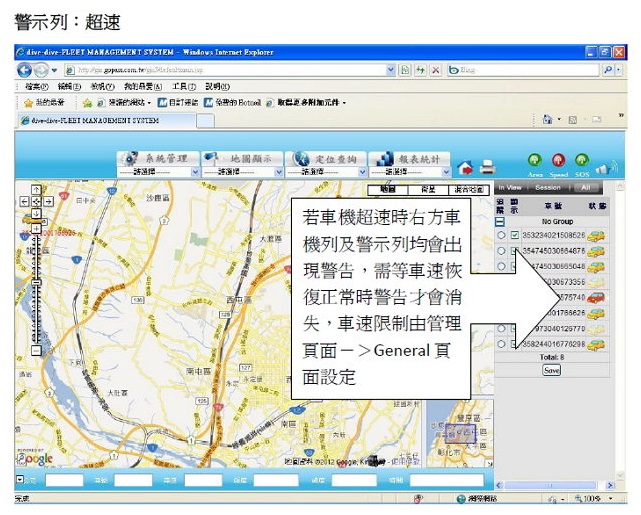
Task: Pan the map left with the arrow
Action: click(x=25, y=201)
